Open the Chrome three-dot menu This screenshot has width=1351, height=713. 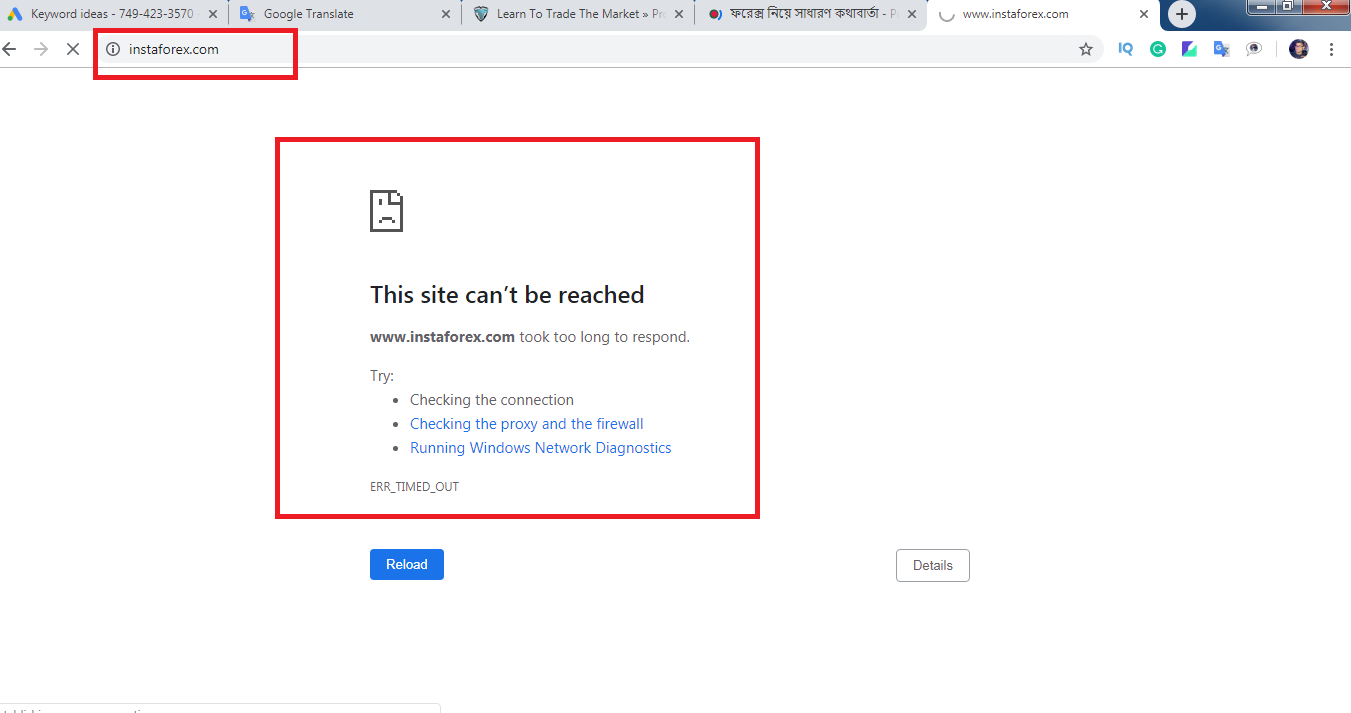click(1331, 48)
